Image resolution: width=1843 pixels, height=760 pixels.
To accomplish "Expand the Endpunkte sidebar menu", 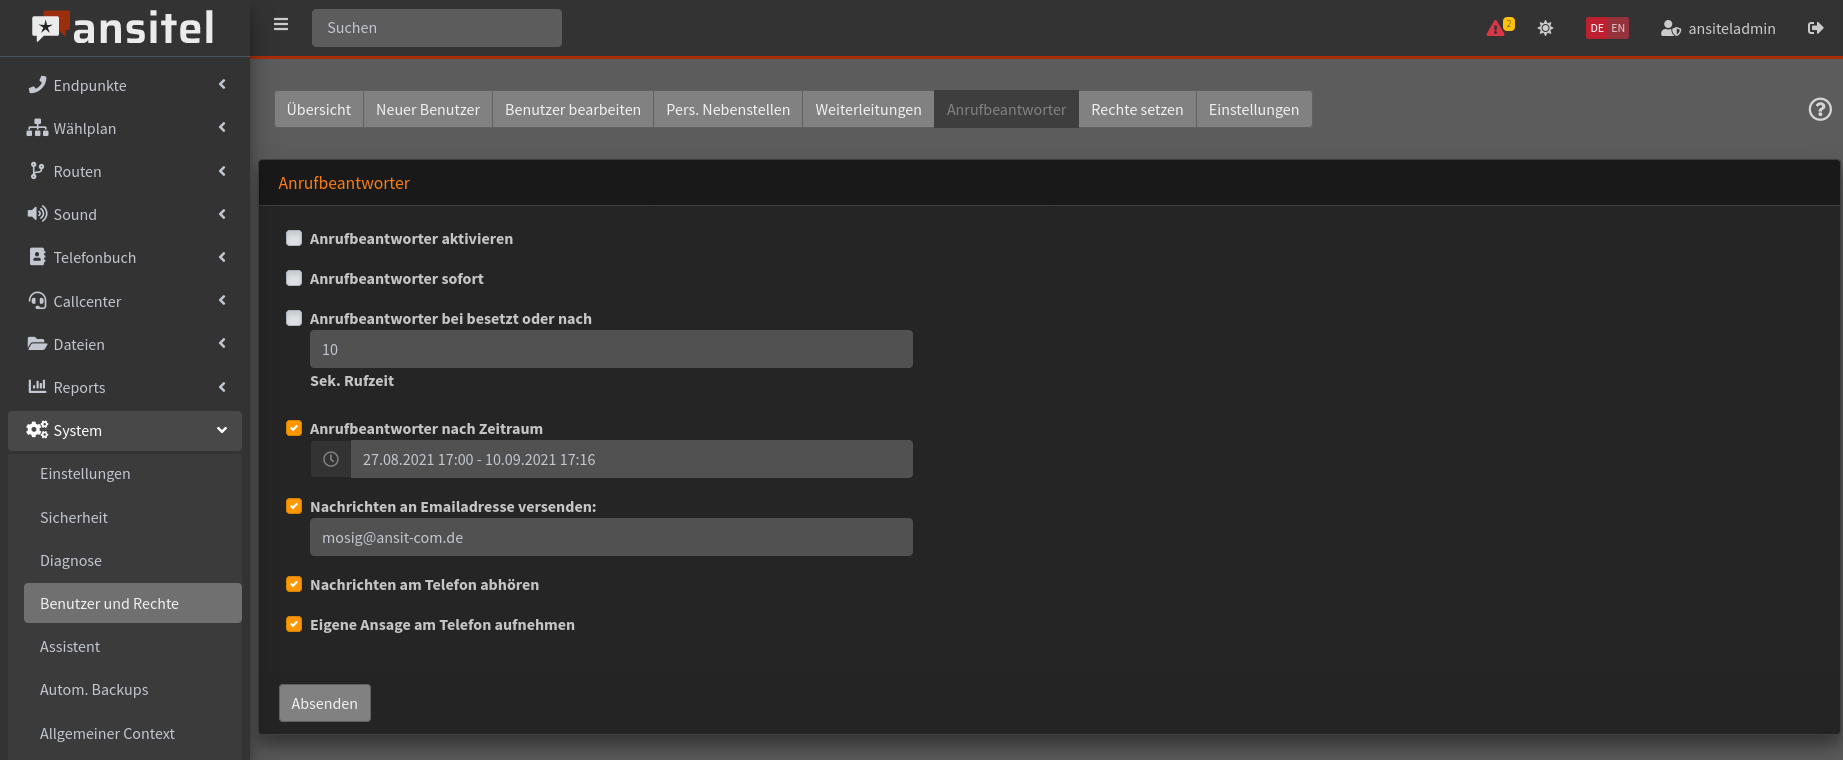I will pyautogui.click(x=125, y=85).
